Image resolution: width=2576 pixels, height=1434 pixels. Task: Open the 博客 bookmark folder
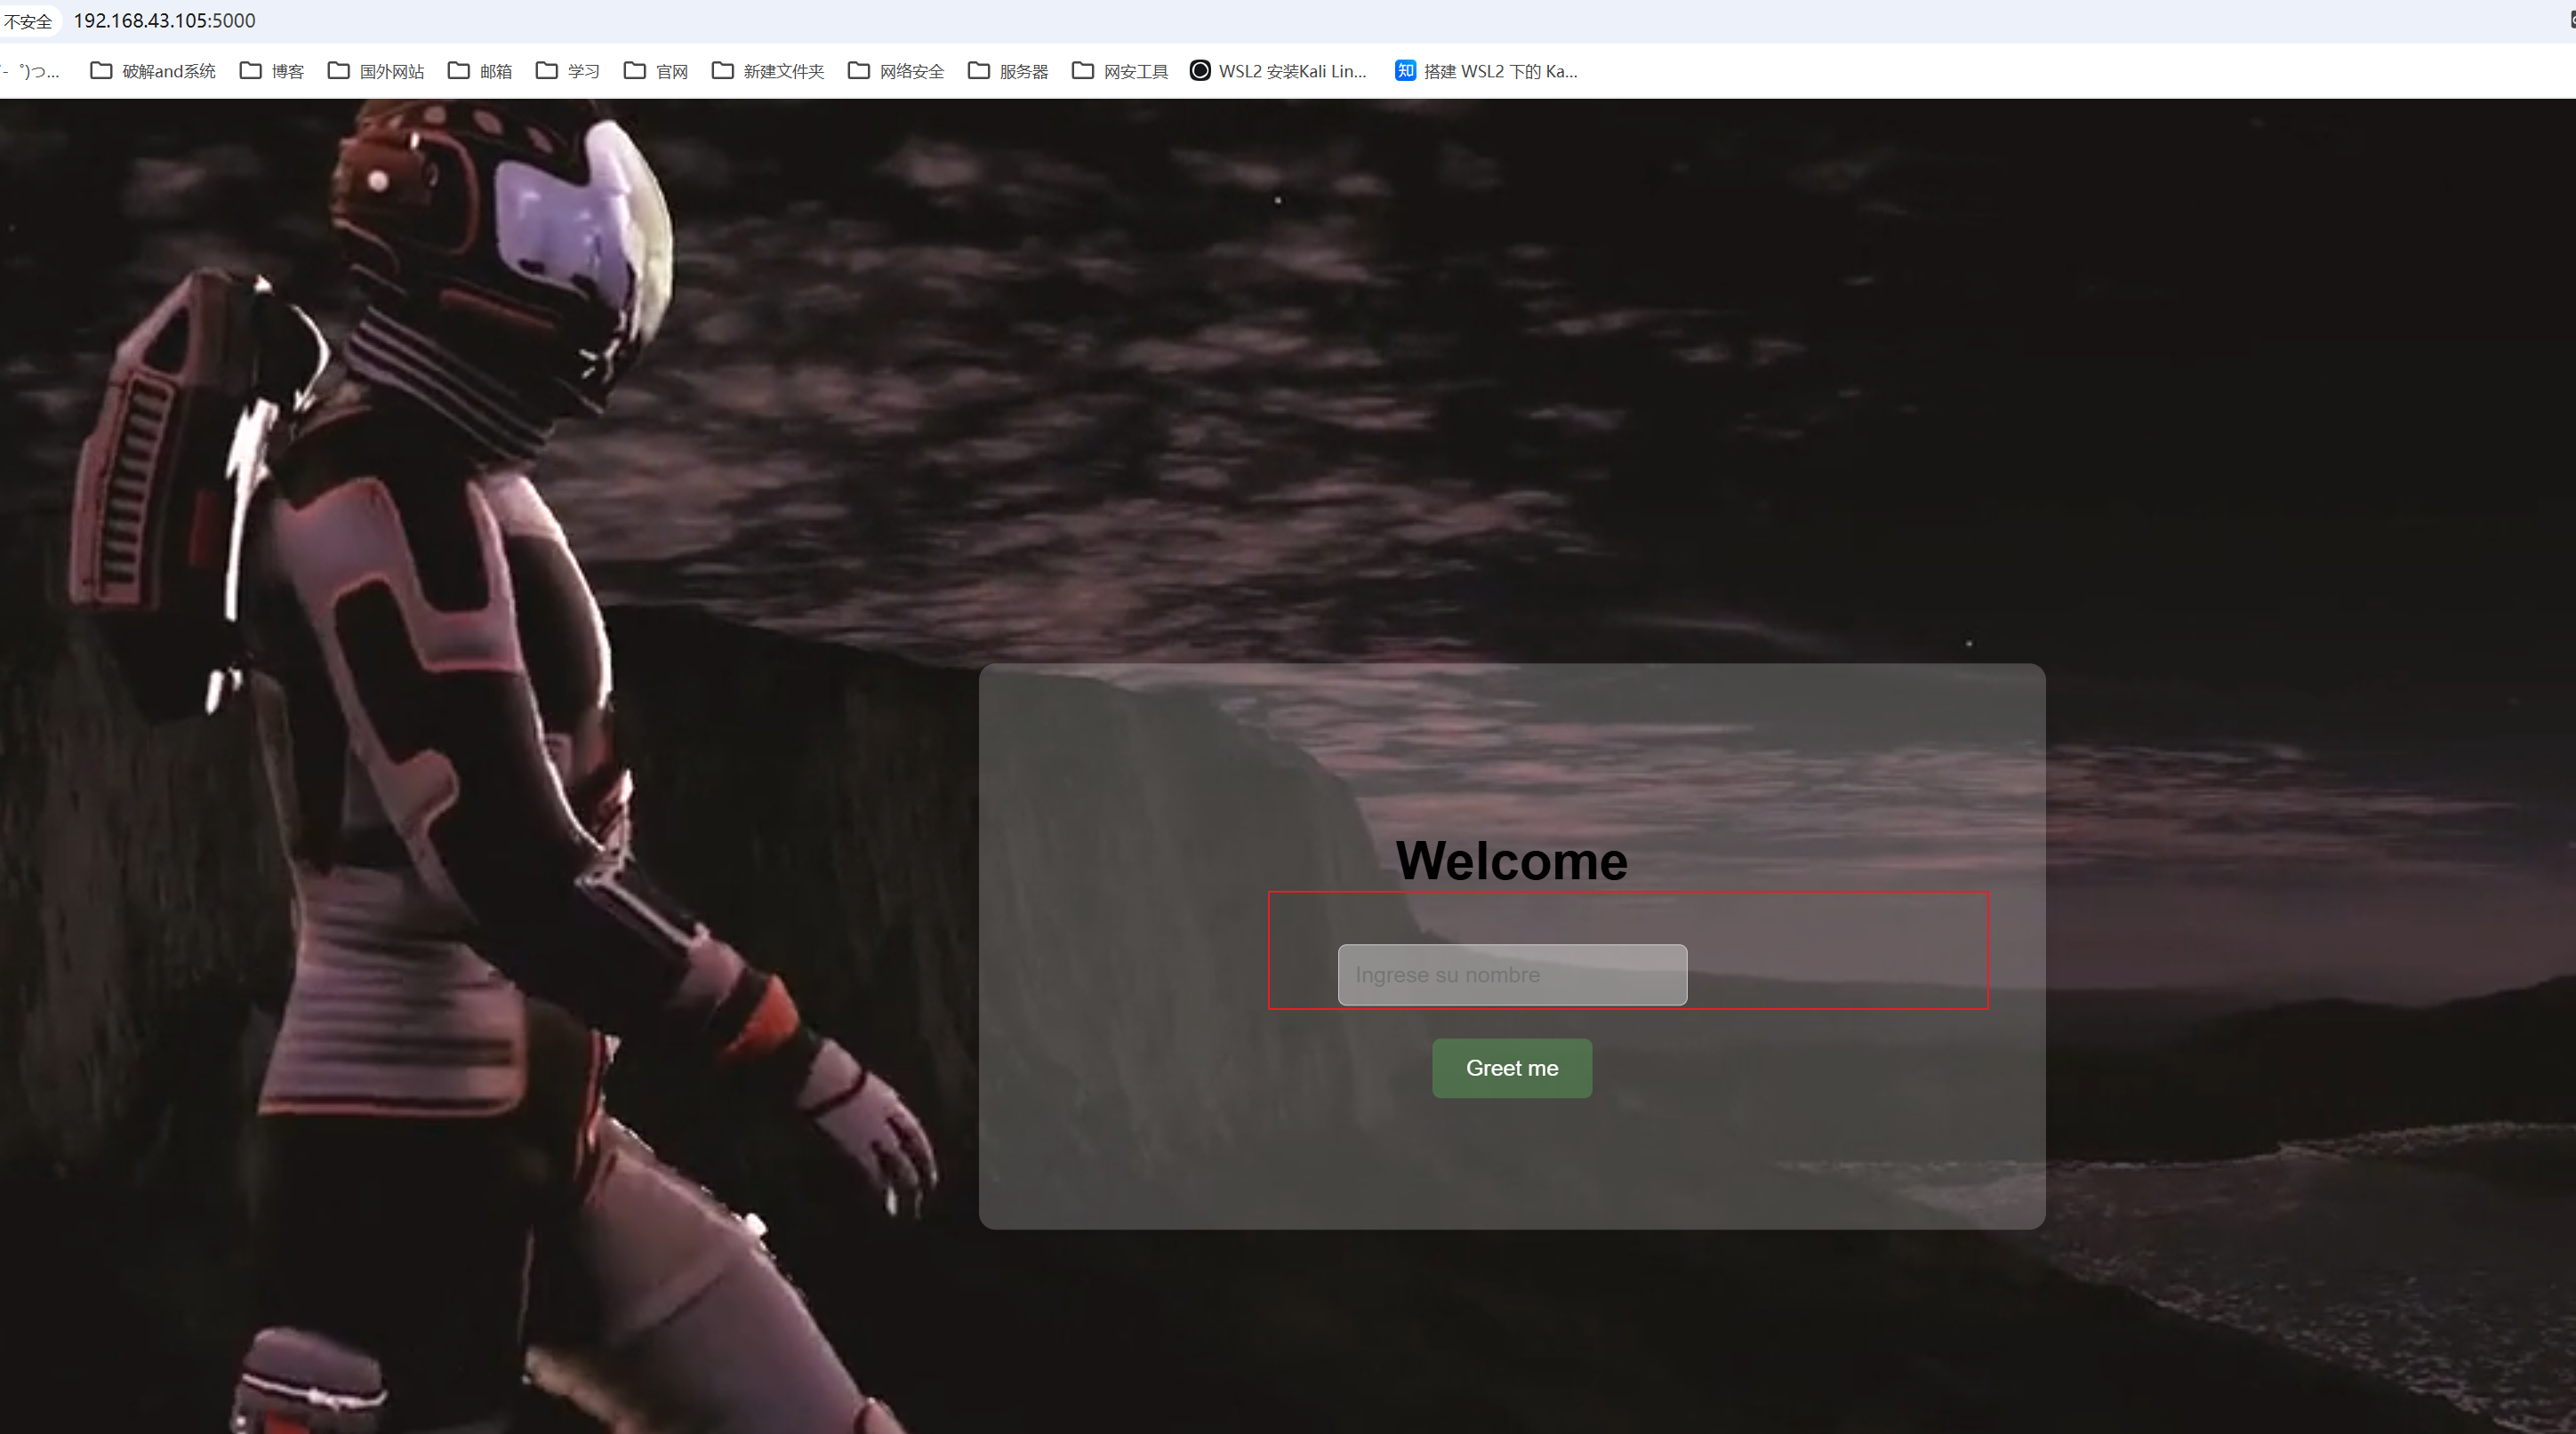pos(272,71)
